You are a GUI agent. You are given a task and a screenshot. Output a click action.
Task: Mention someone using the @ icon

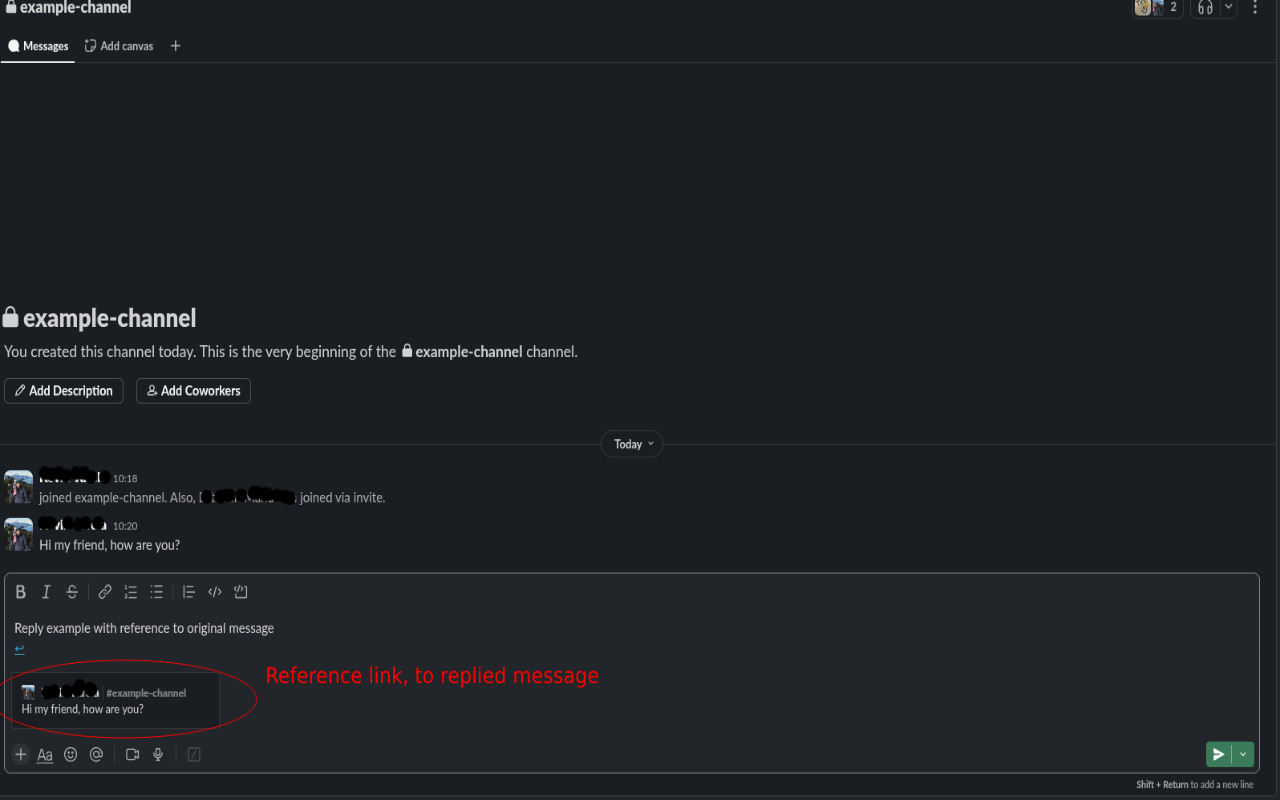click(x=97, y=755)
